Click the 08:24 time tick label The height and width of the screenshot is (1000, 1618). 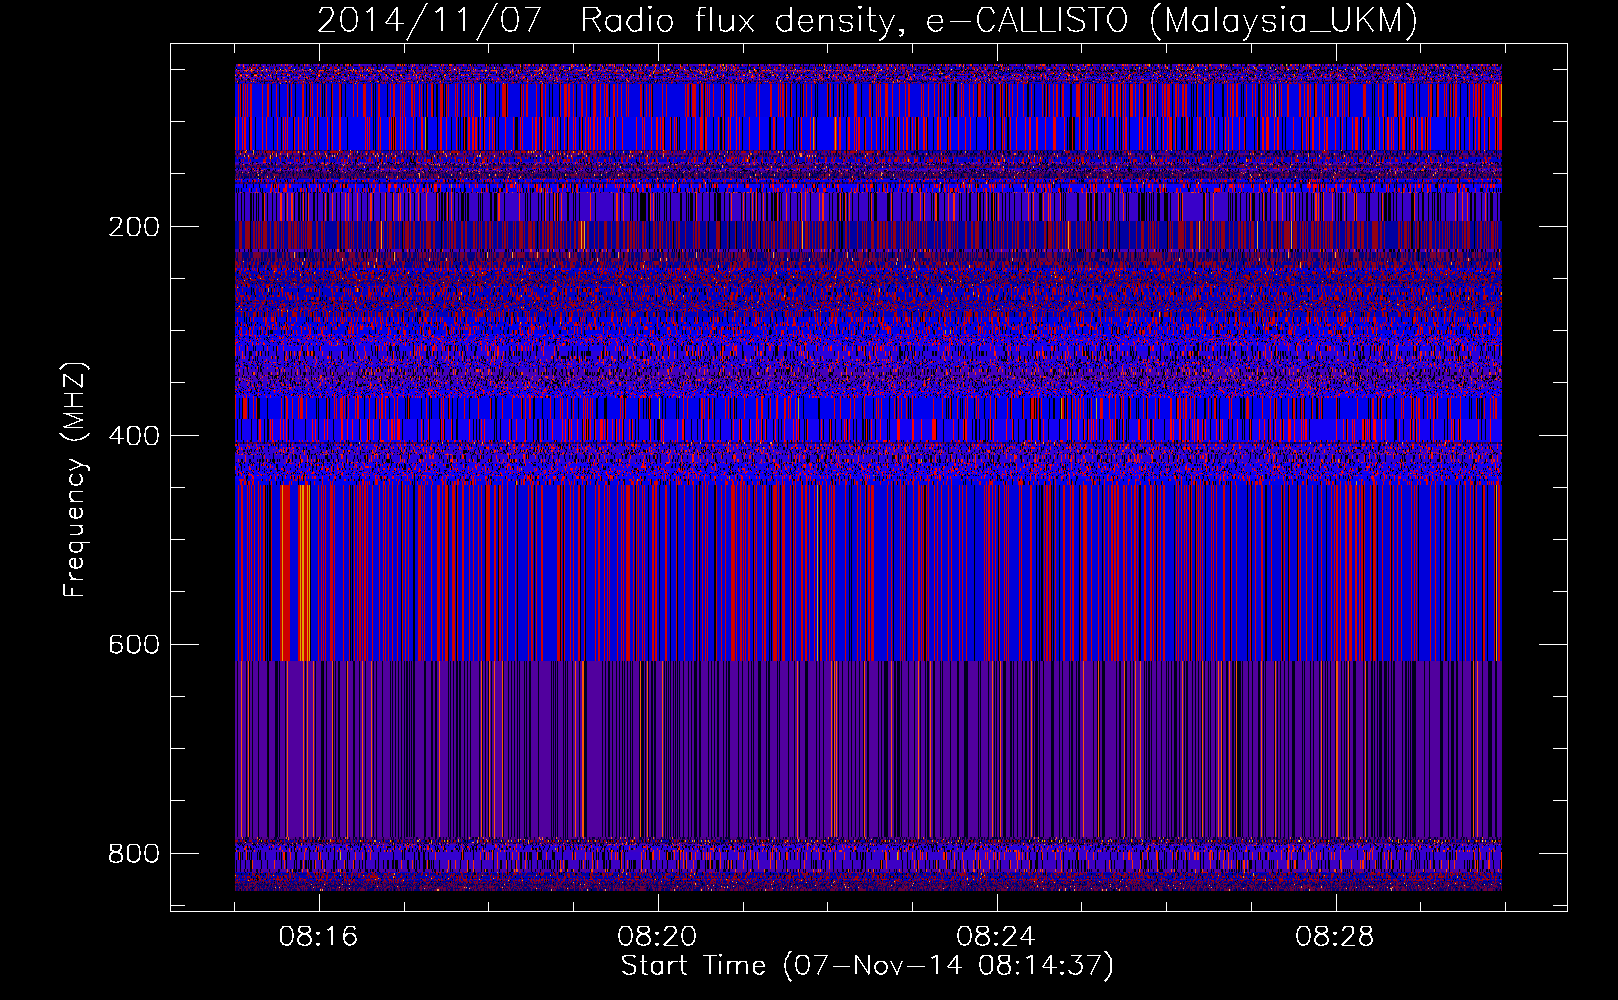coord(996,937)
